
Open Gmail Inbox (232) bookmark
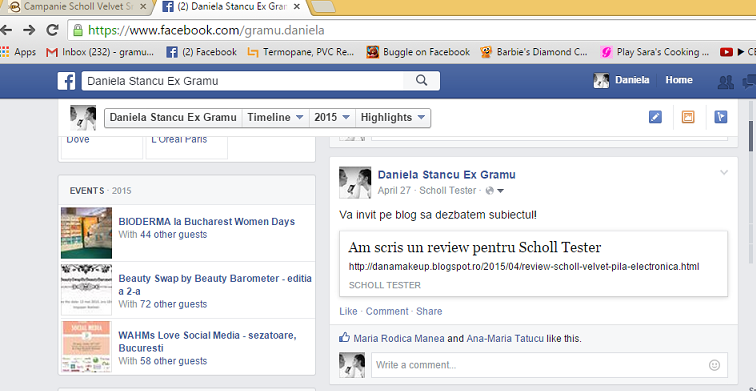coord(100,52)
